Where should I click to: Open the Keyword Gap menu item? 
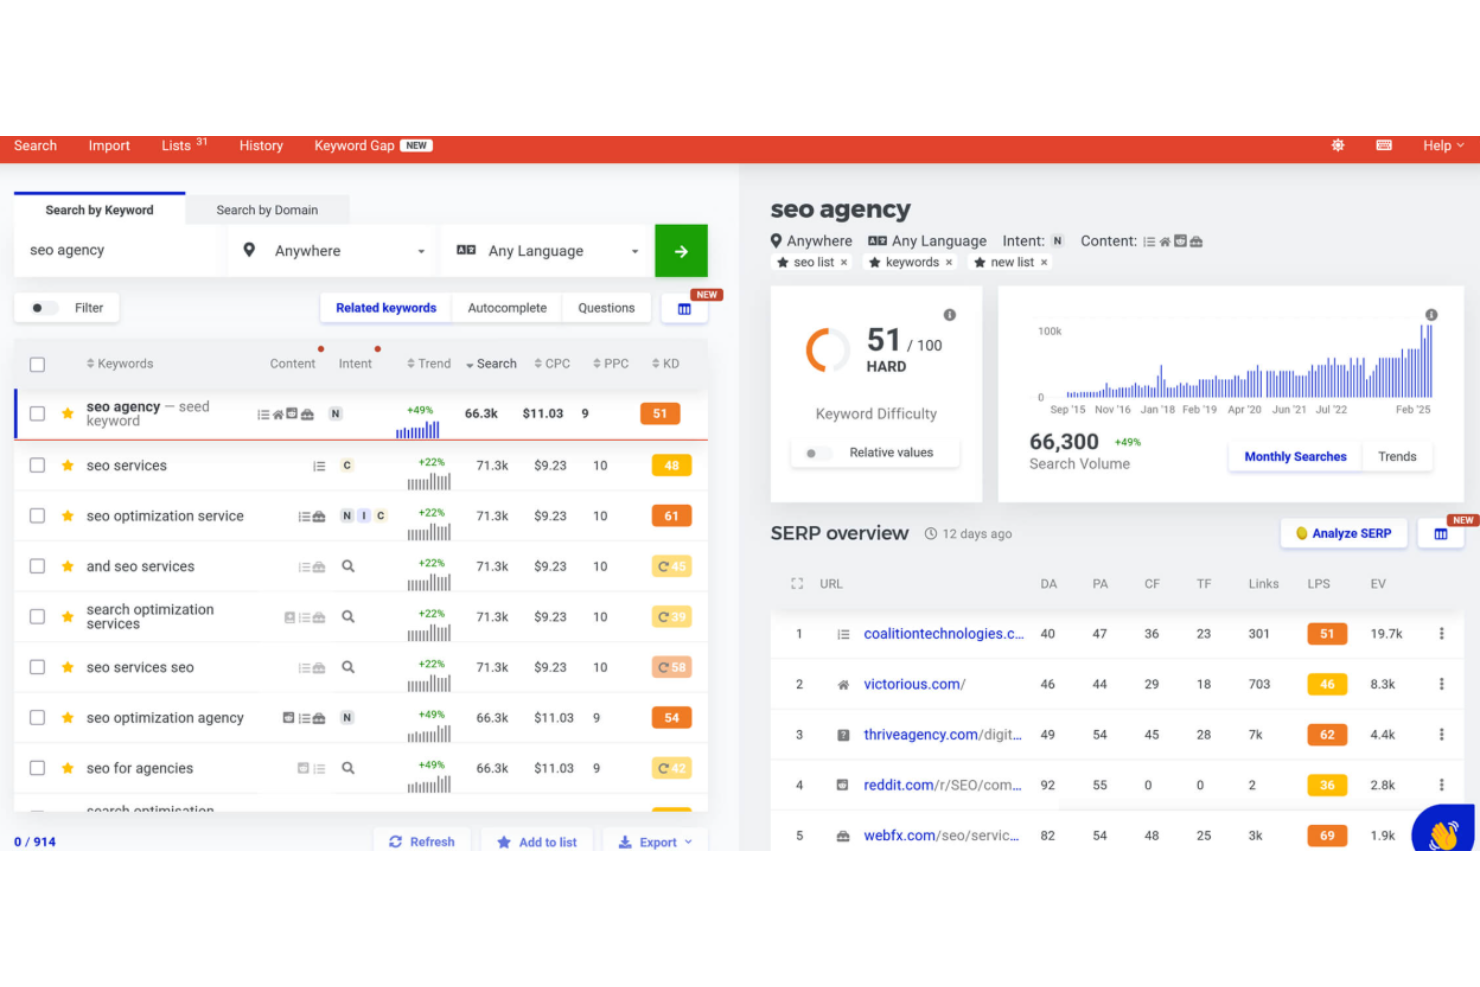tap(354, 145)
